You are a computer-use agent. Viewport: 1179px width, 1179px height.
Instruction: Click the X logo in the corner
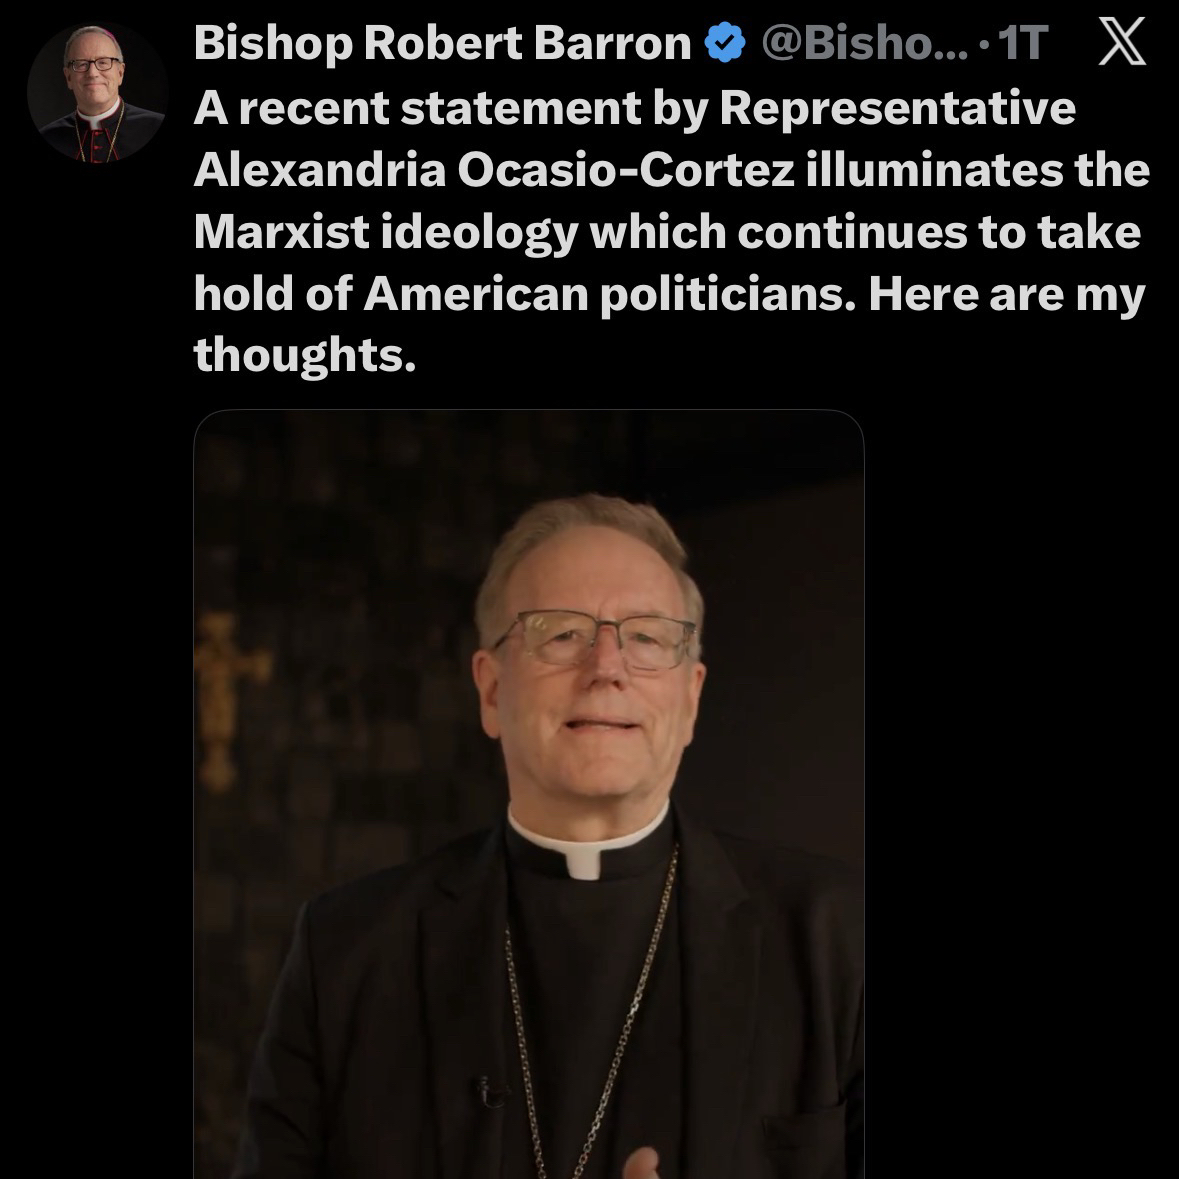click(x=1122, y=42)
